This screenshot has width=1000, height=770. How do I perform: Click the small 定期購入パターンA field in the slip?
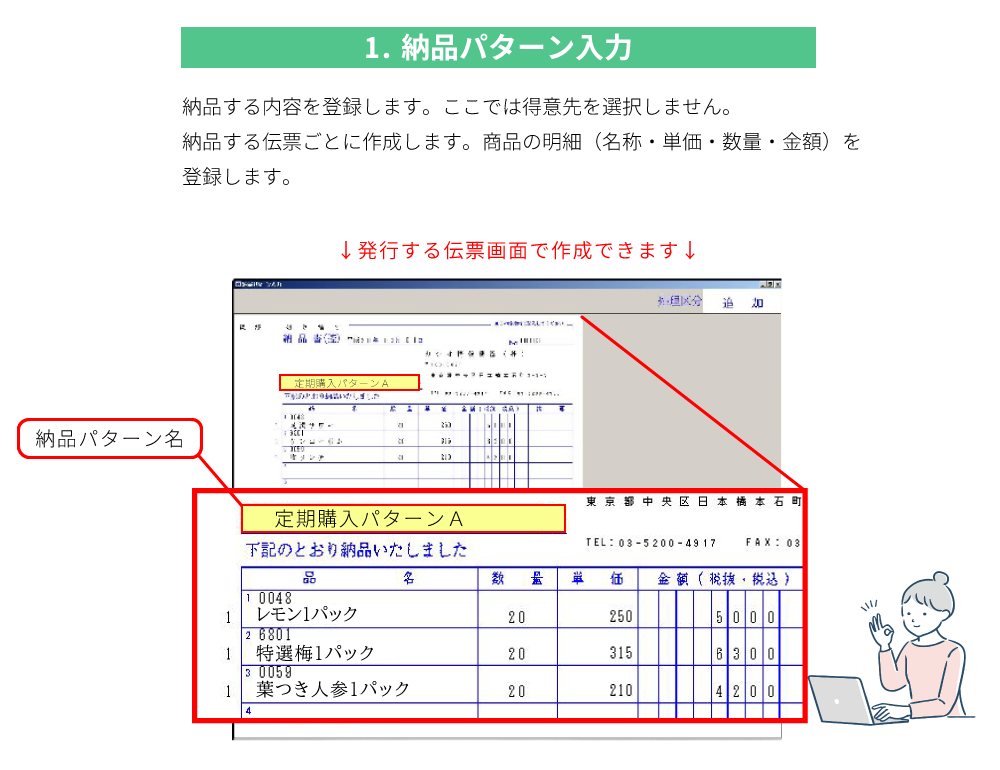pyautogui.click(x=348, y=383)
